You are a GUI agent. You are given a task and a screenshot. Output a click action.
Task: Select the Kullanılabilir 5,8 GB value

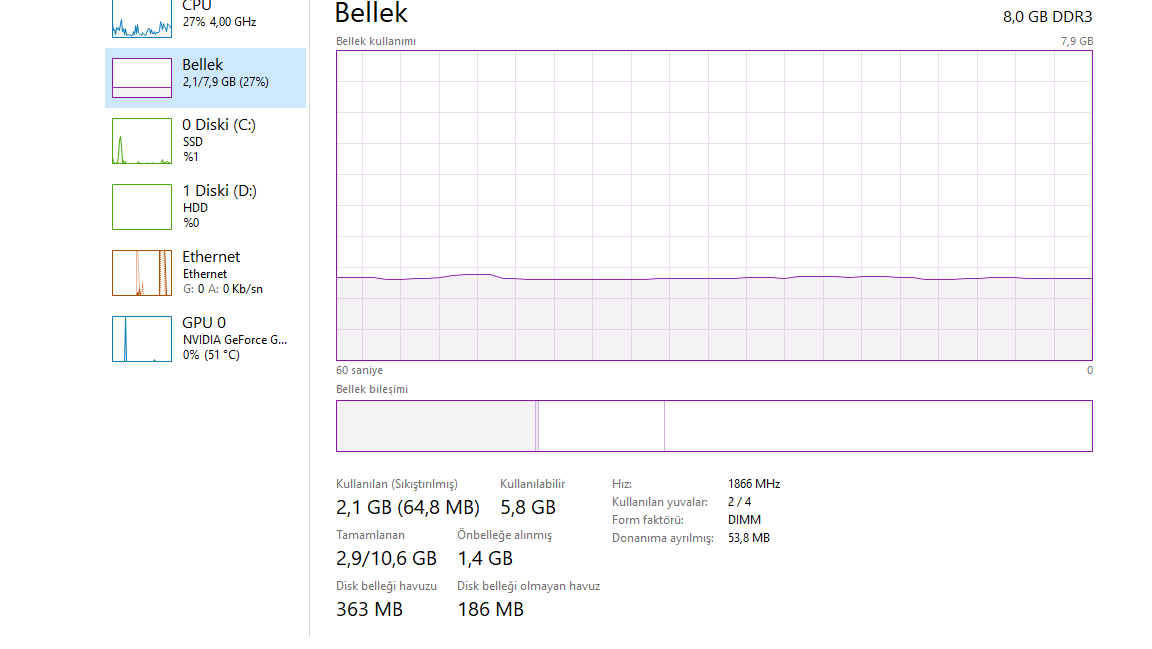click(528, 508)
